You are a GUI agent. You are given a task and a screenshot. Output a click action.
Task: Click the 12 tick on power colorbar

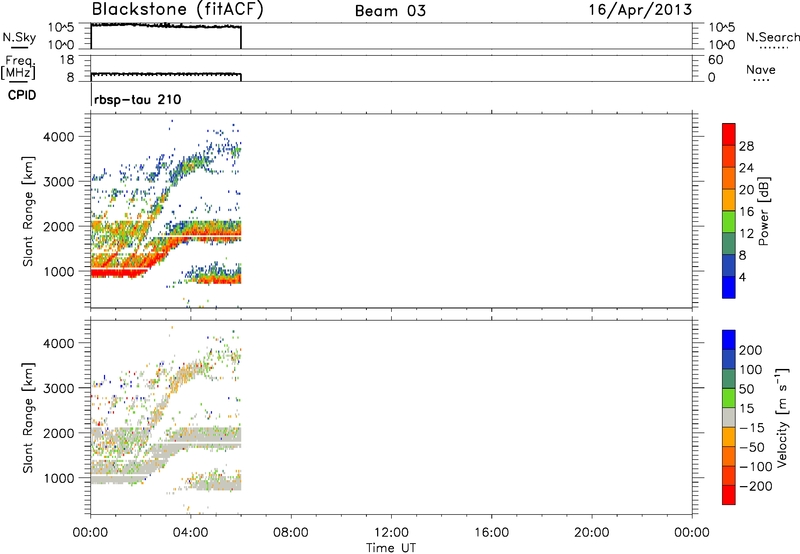tap(746, 234)
